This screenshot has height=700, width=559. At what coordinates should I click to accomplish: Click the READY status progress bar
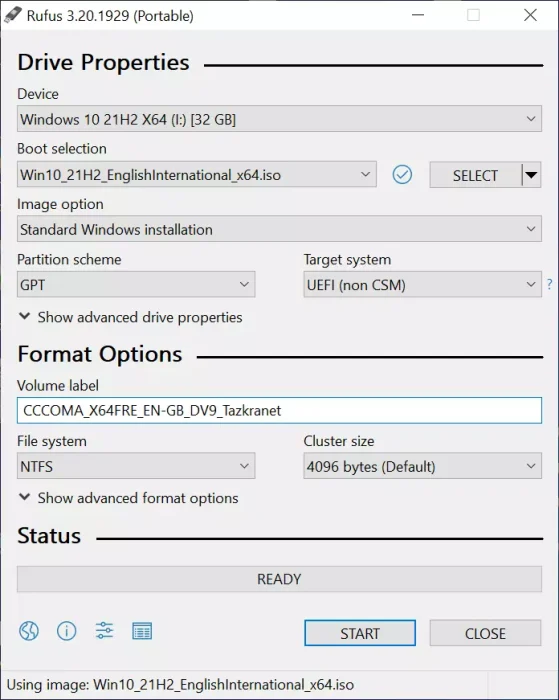(280, 579)
